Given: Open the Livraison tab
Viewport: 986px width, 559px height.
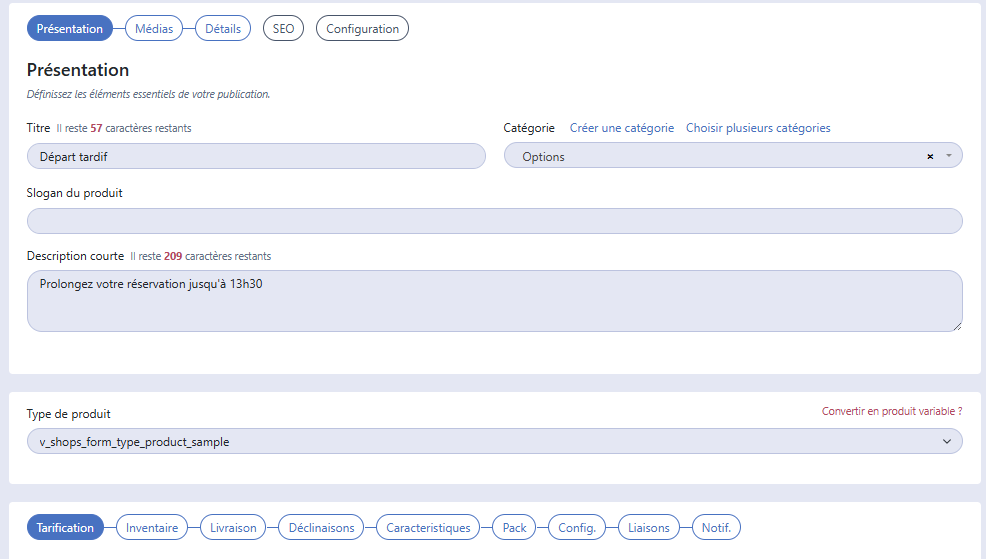Looking at the screenshot, I should point(233,528).
